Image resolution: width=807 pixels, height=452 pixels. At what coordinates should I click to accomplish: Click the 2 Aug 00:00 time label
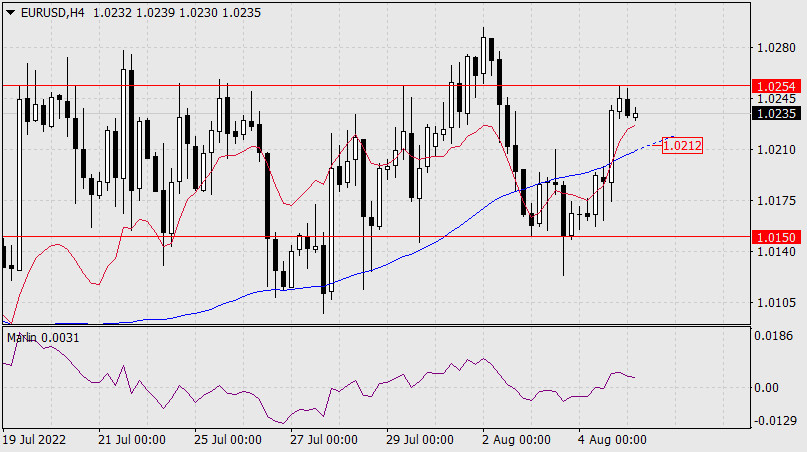click(x=516, y=440)
